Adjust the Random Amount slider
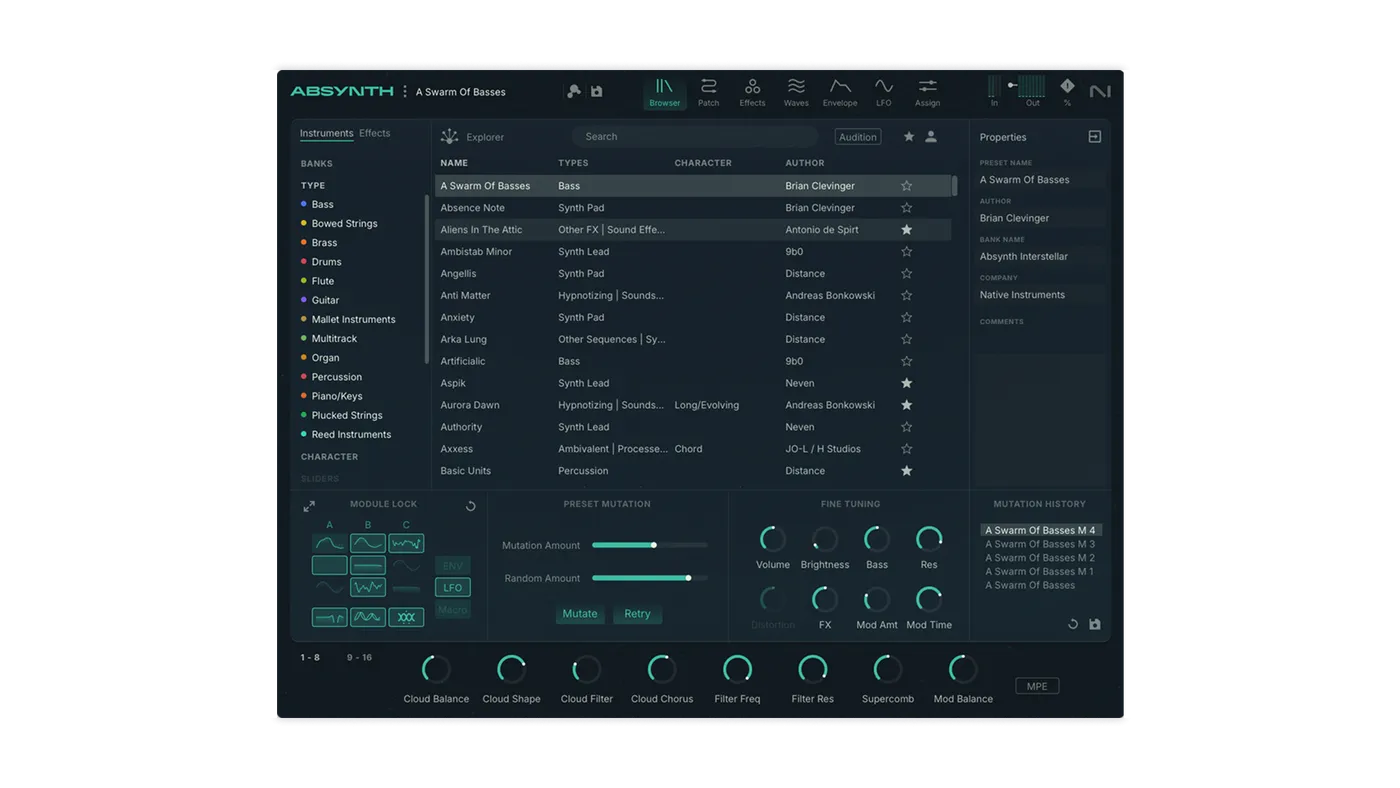The width and height of the screenshot is (1400, 788). 650,578
